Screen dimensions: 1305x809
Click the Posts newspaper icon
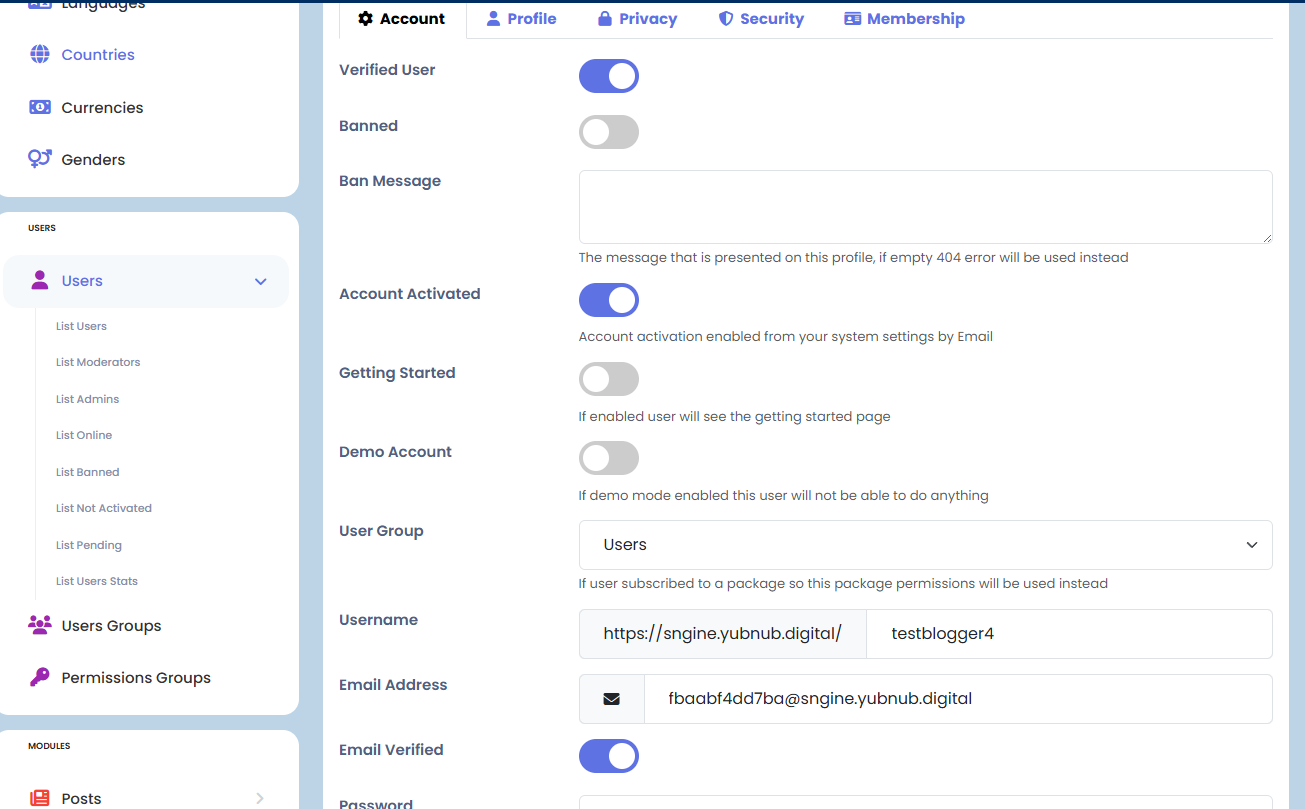(x=40, y=798)
